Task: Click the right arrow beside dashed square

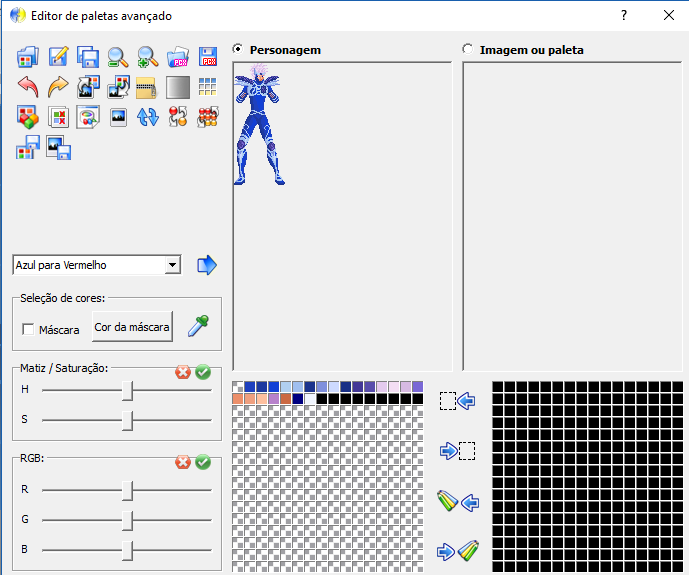Action: tap(449, 451)
